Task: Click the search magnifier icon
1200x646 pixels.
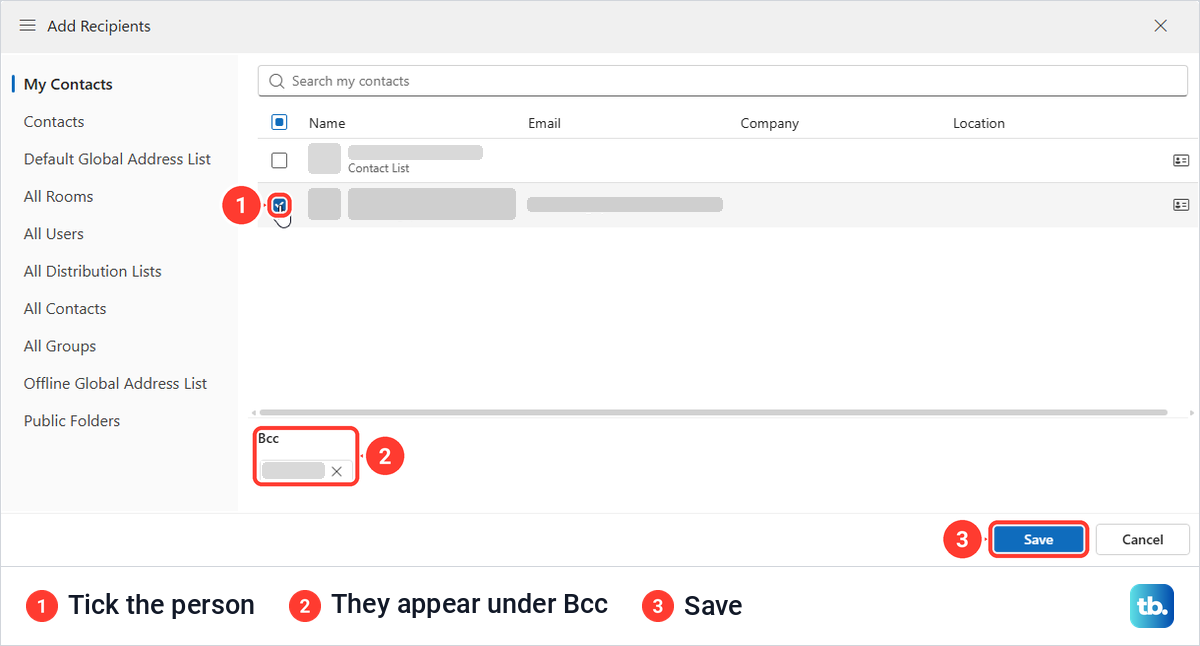Action: (277, 81)
